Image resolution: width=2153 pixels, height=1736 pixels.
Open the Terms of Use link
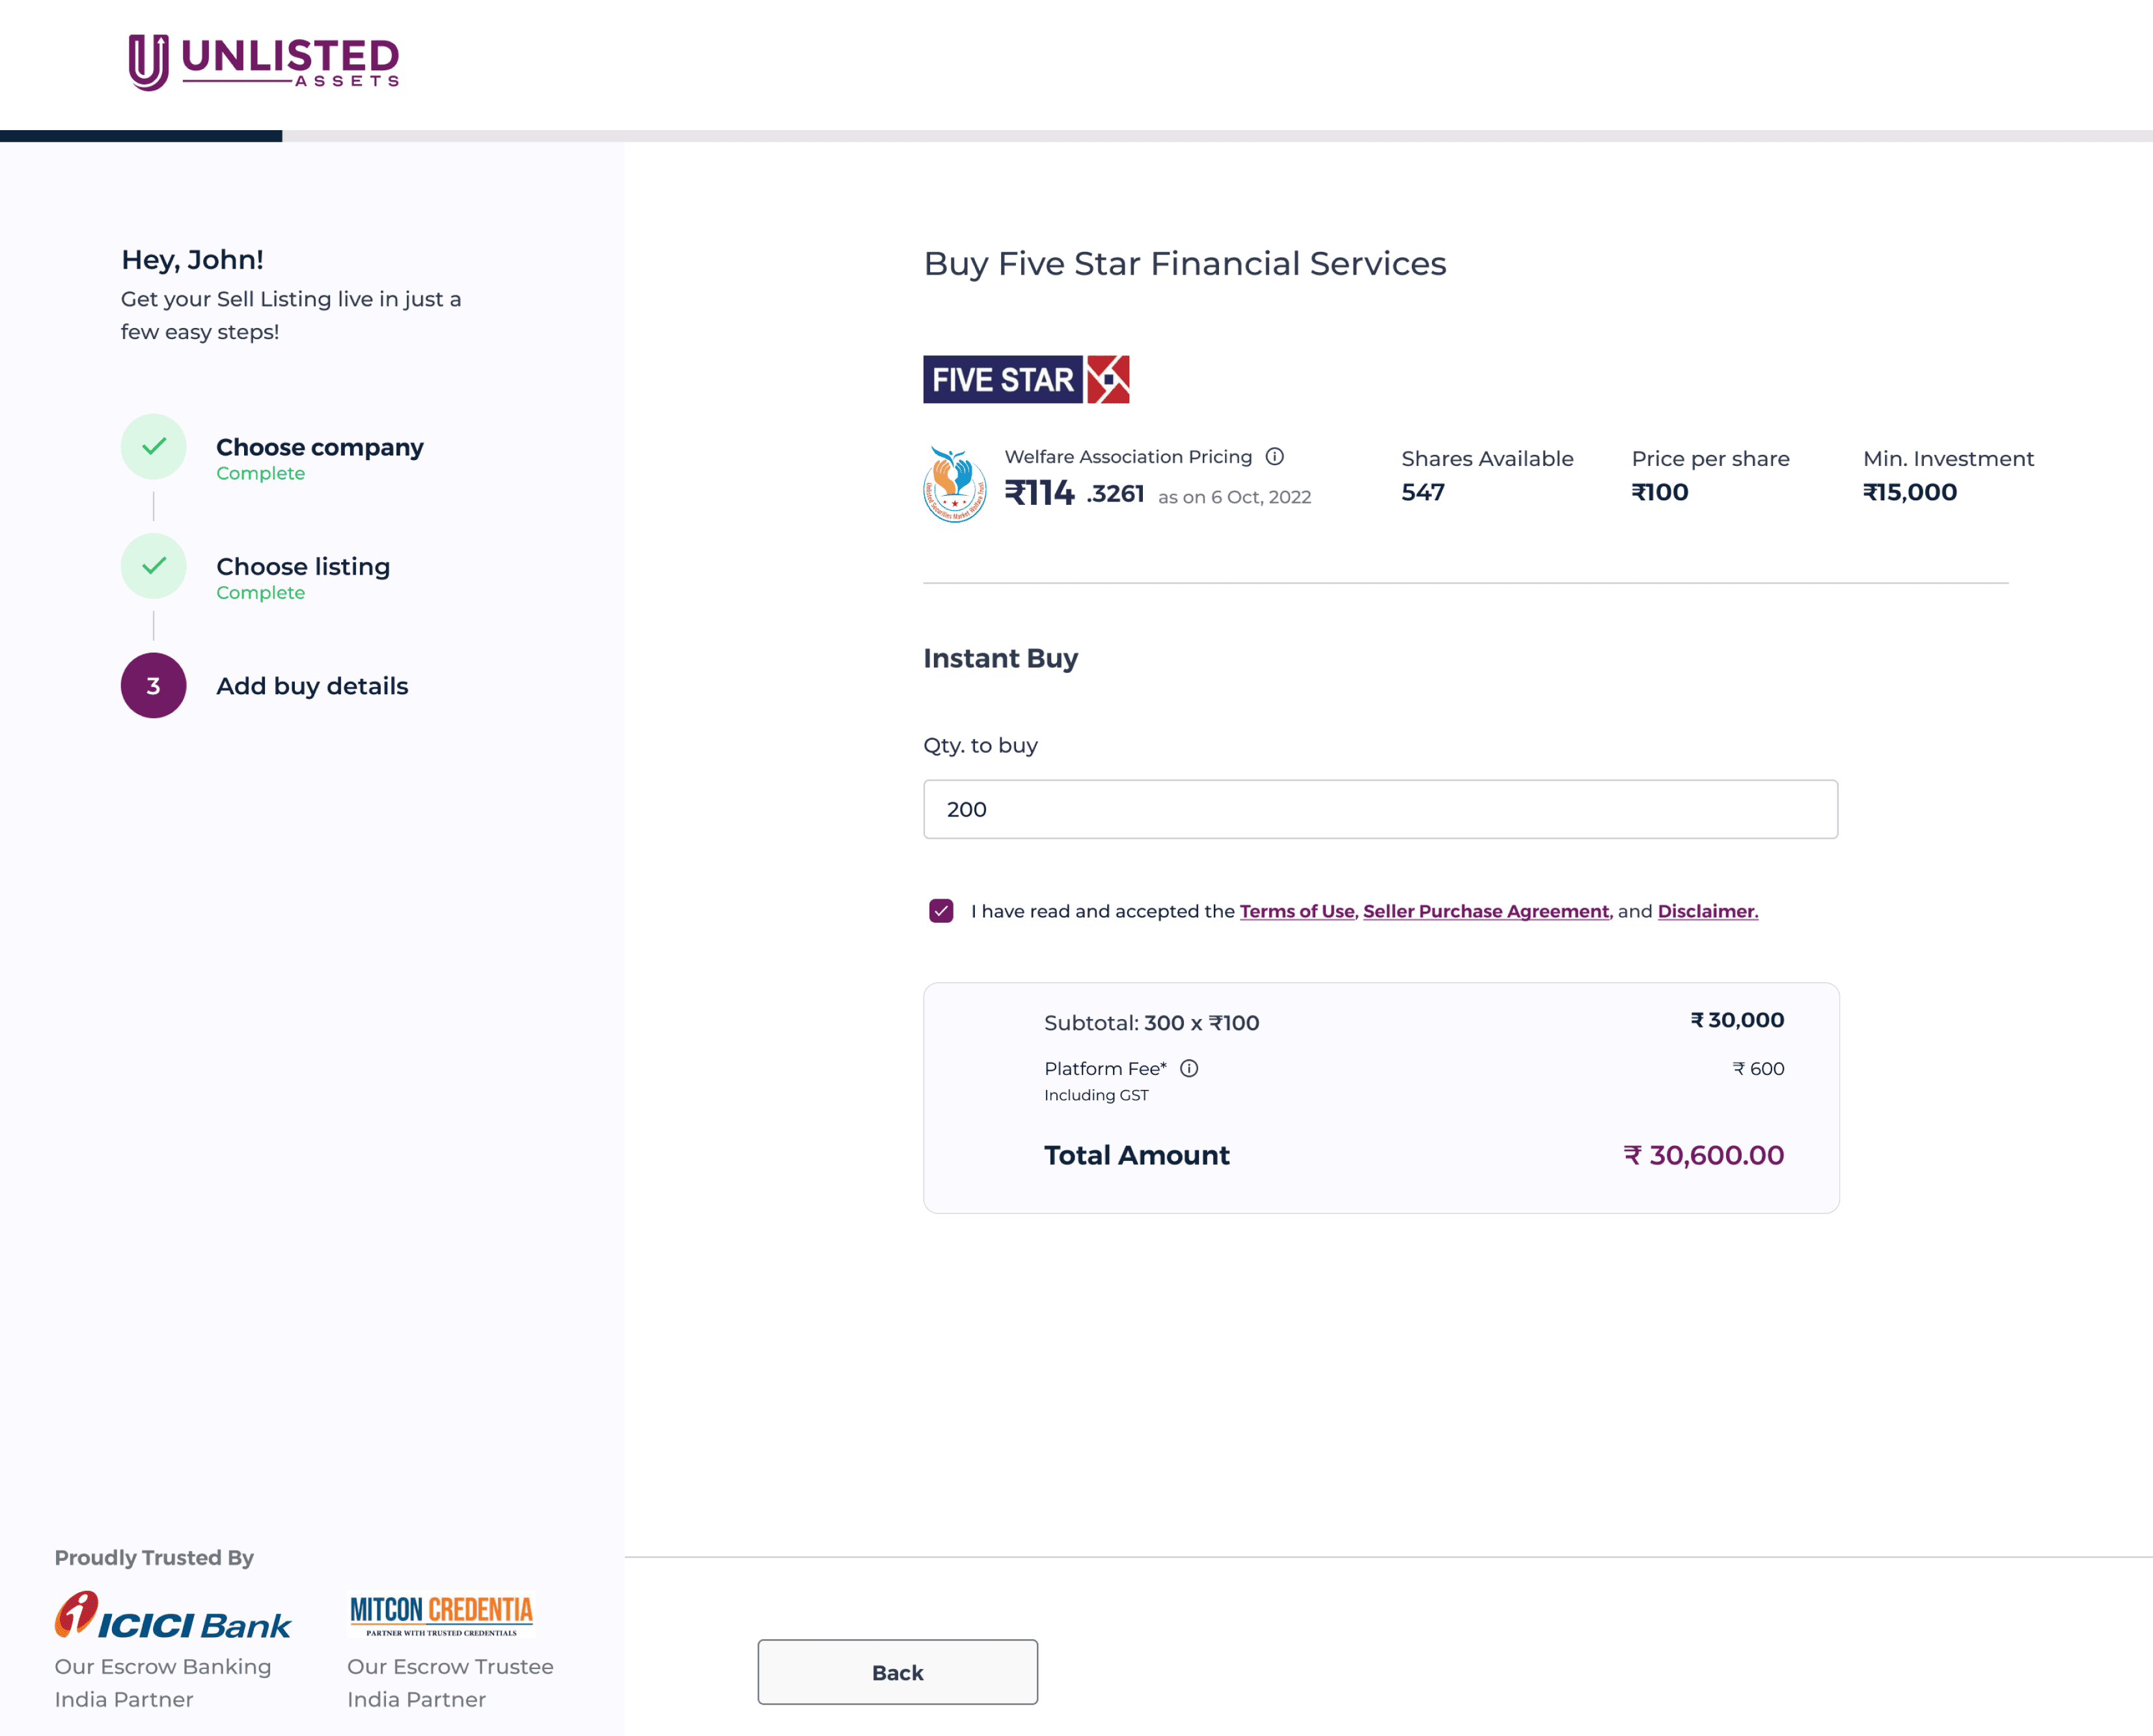pyautogui.click(x=1296, y=911)
